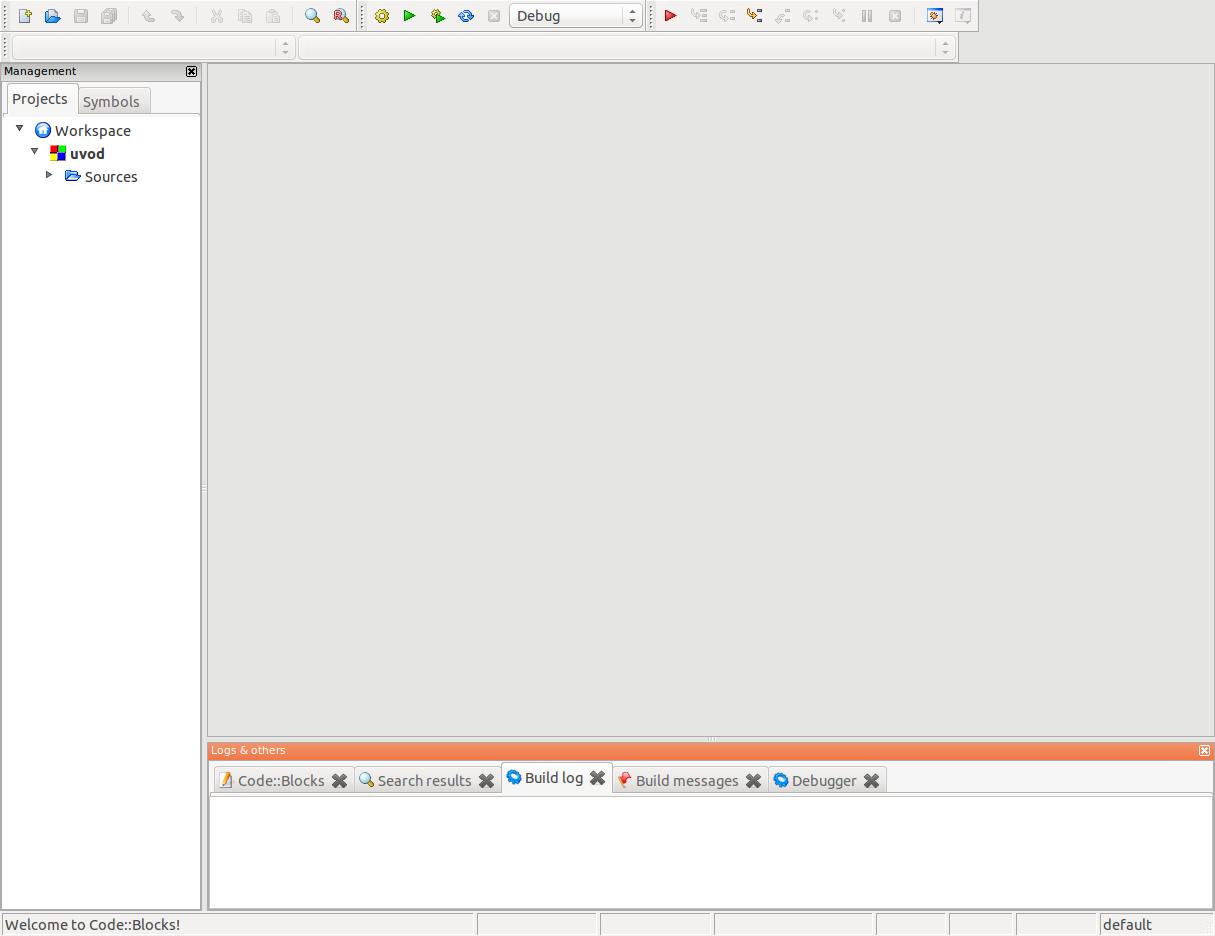Image resolution: width=1215 pixels, height=936 pixels.
Task: Click the Open file folder icon
Action: tap(53, 16)
